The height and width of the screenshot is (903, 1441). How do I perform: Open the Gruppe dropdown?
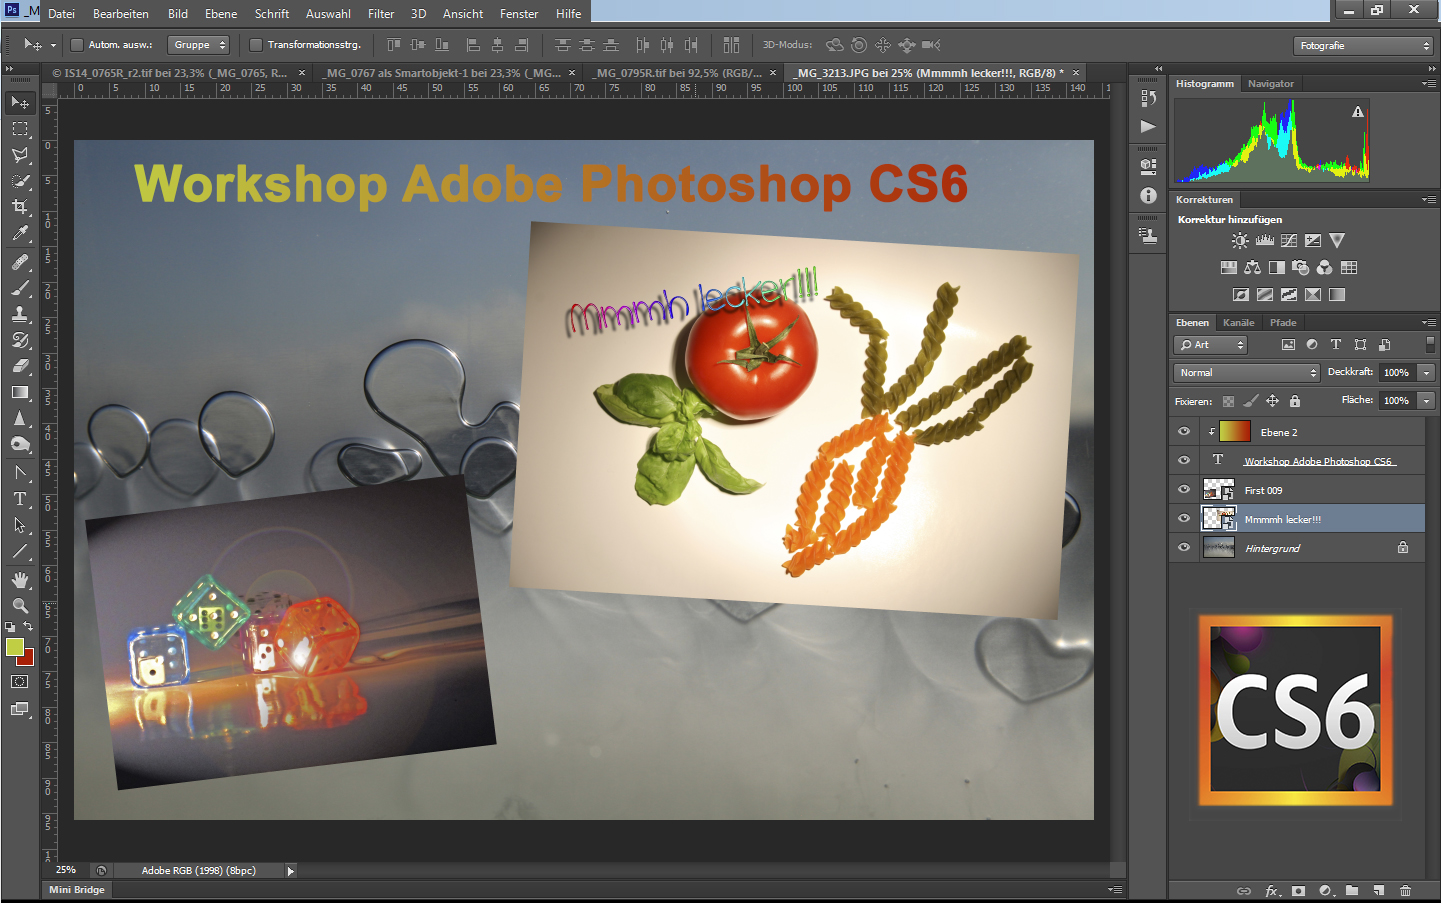click(x=198, y=45)
